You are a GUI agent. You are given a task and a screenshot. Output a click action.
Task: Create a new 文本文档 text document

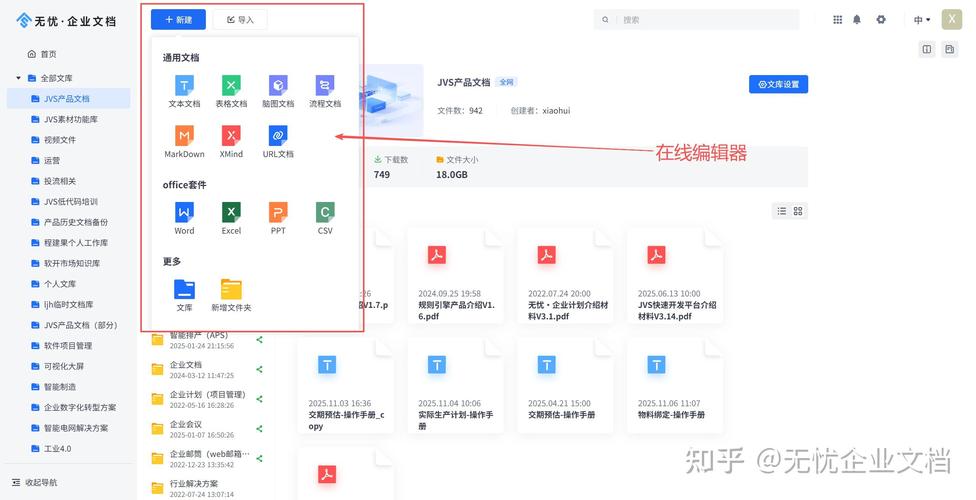click(184, 92)
